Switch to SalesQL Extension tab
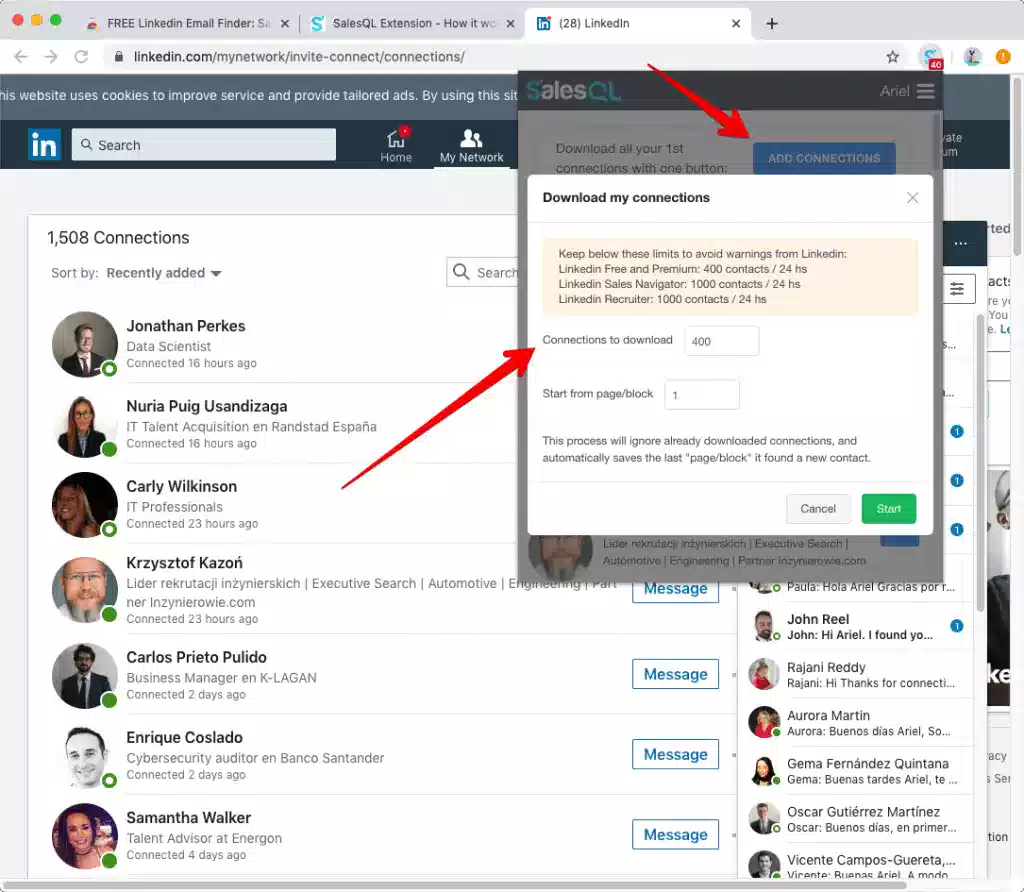Viewport: 1024px width, 892px height. tap(413, 24)
